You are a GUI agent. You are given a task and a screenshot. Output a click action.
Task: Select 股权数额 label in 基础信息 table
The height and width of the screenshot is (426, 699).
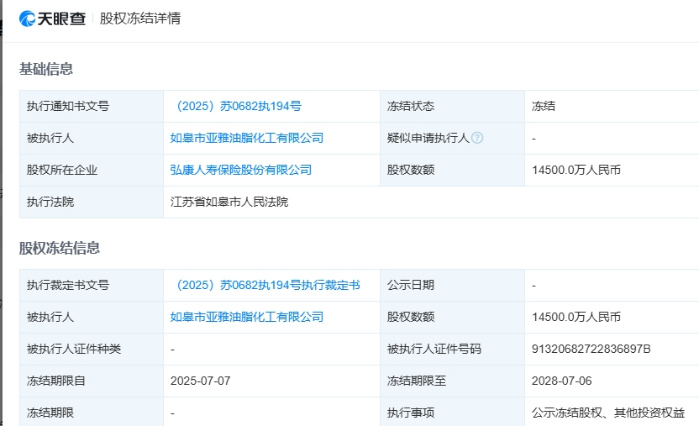tap(411, 170)
